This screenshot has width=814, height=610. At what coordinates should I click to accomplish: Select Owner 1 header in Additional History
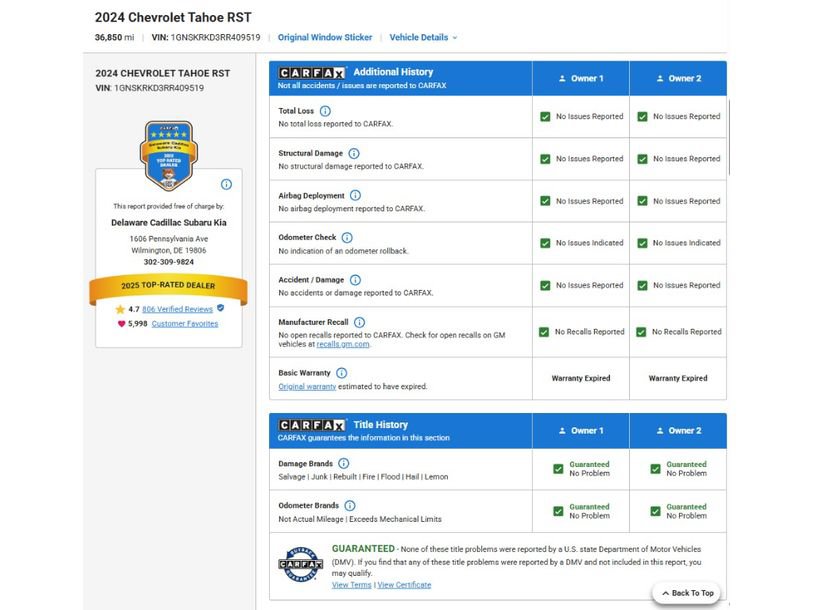(581, 78)
